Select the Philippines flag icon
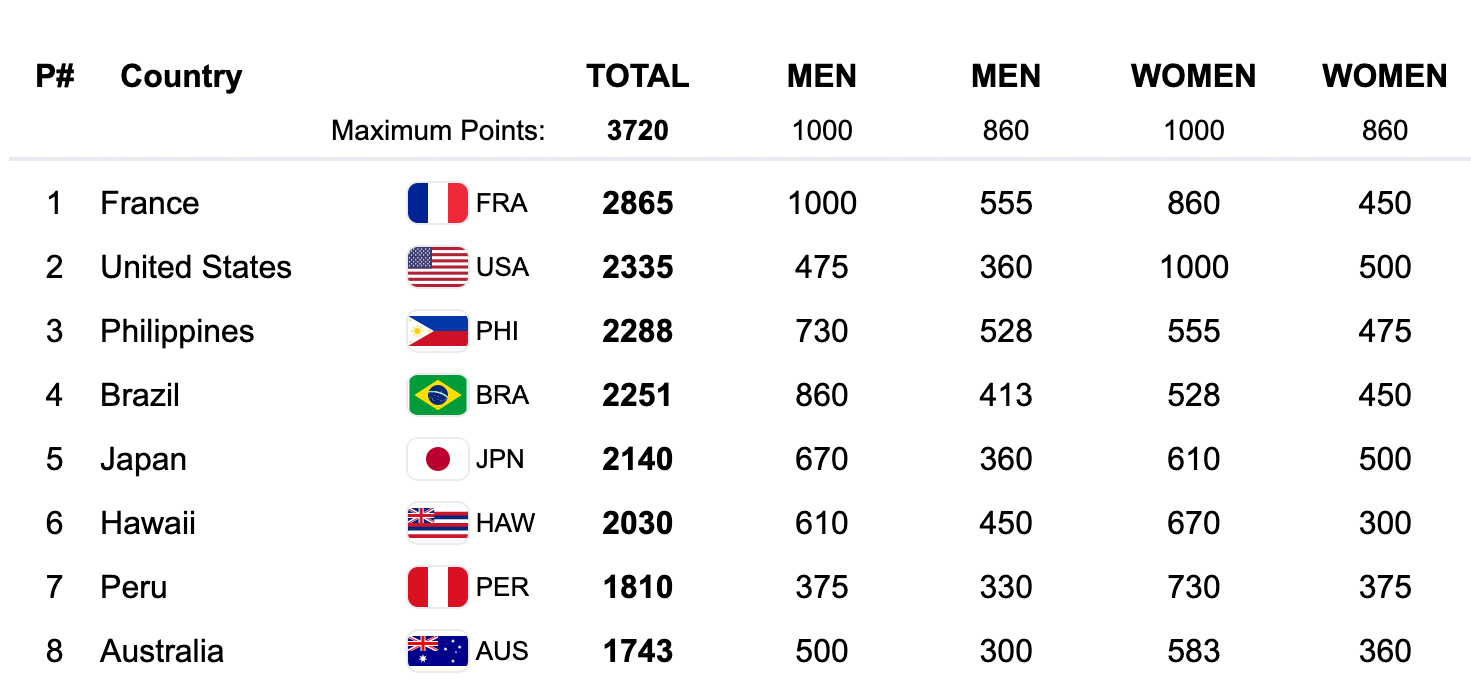Image resolution: width=1471 pixels, height=693 pixels. click(x=438, y=332)
